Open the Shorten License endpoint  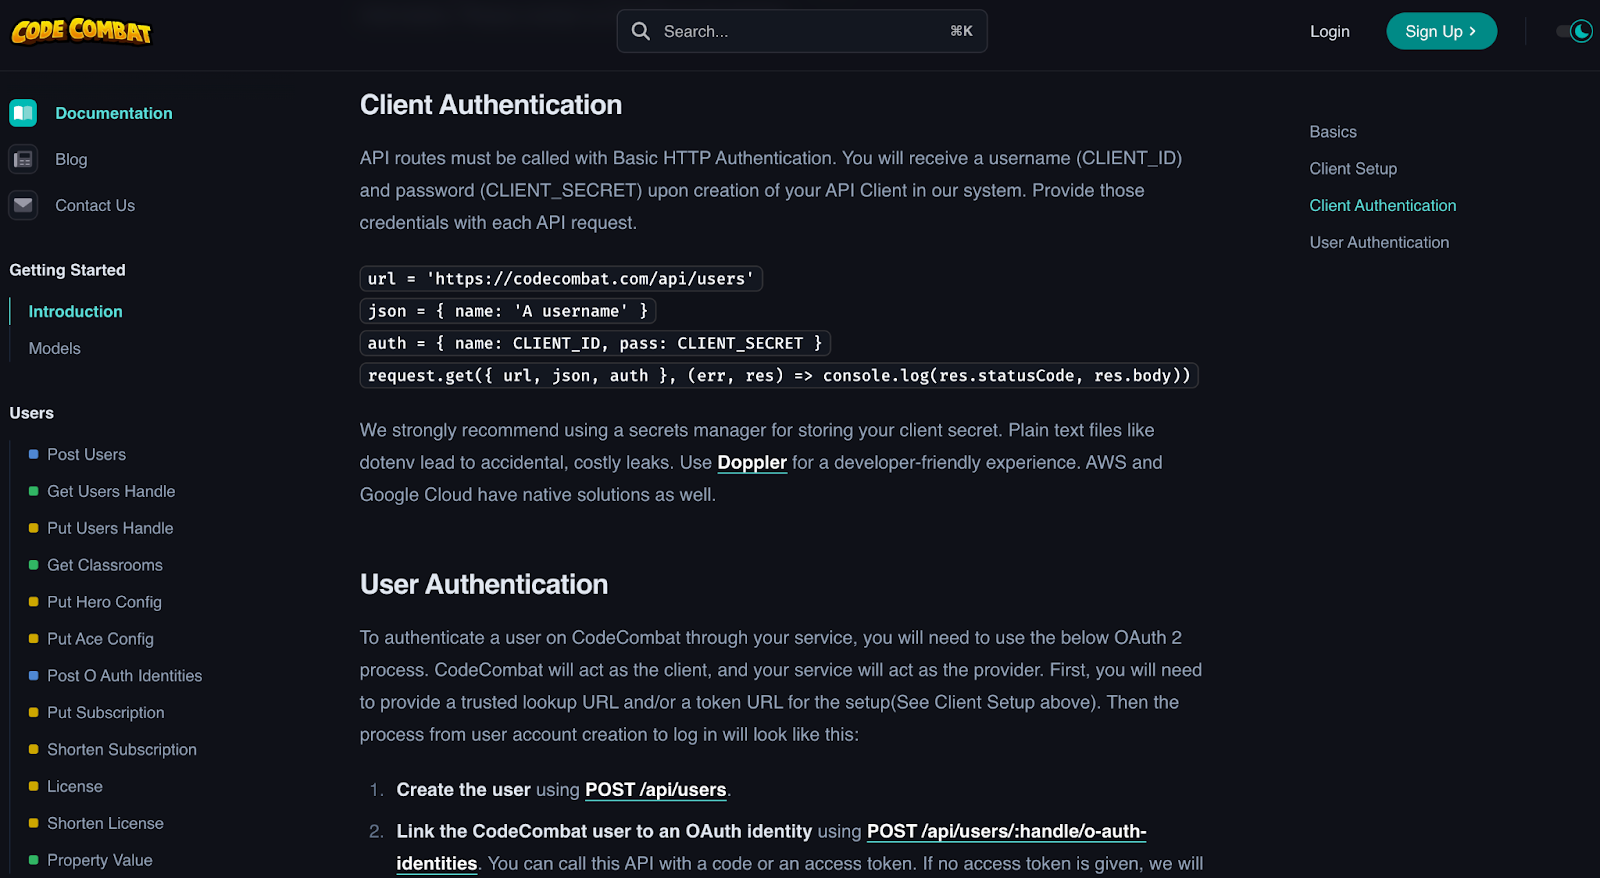[x=105, y=823]
